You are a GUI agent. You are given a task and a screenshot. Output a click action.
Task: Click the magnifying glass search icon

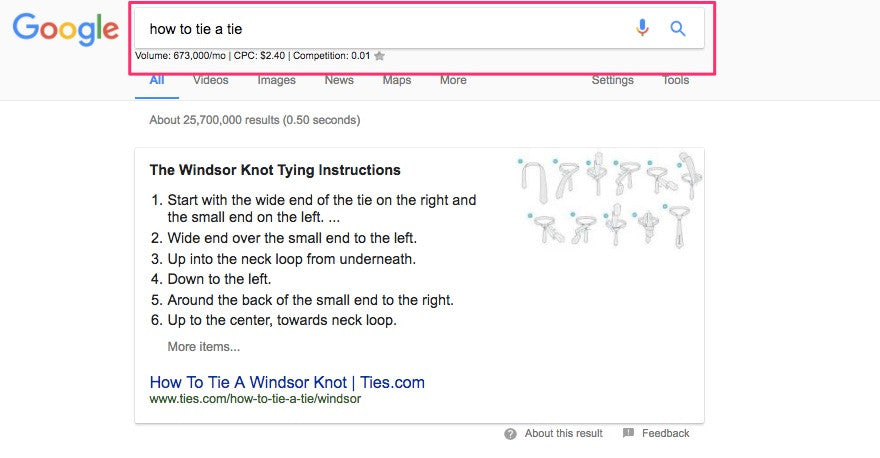click(x=678, y=29)
